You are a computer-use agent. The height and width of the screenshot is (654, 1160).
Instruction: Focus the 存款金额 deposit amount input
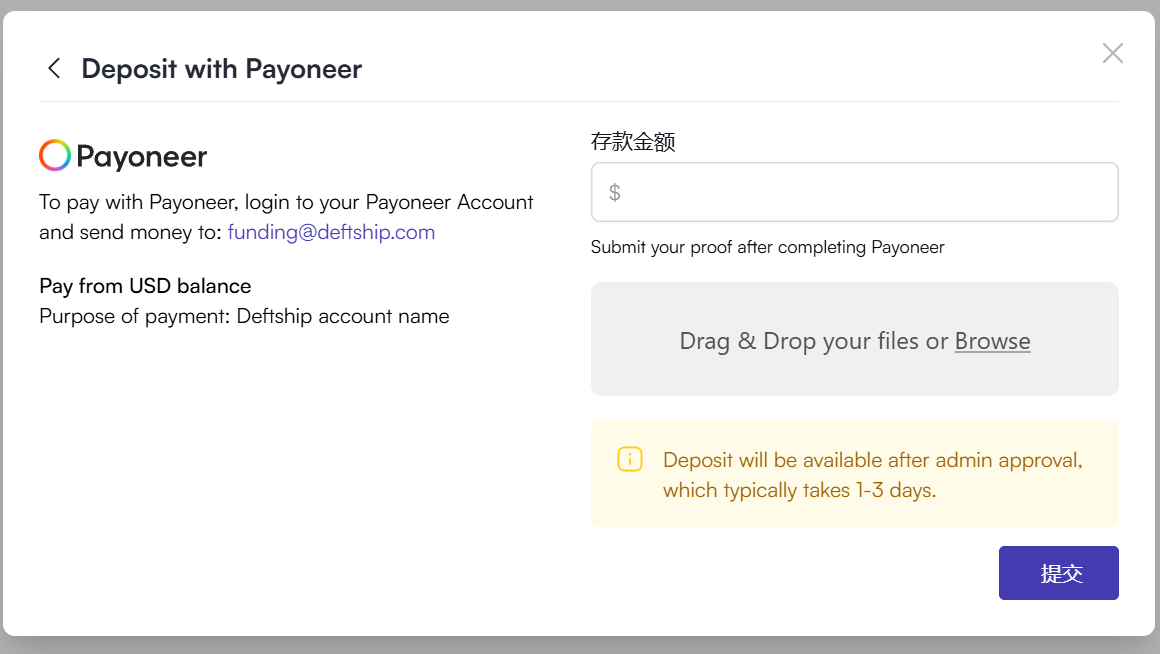[x=854, y=192]
